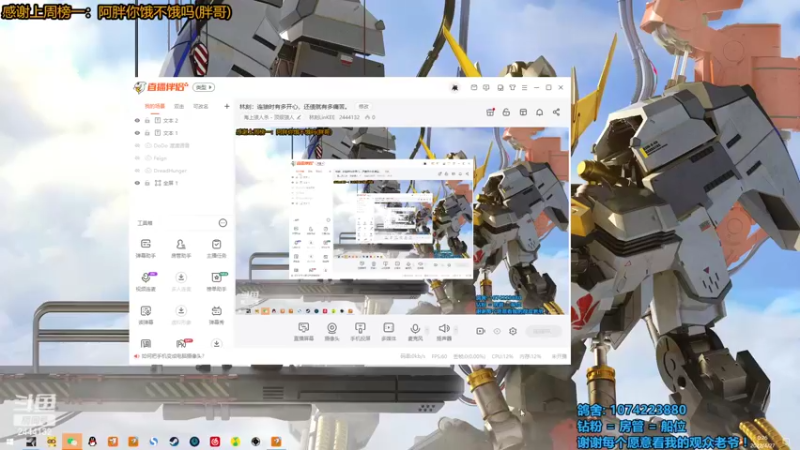Toggle visibility of 文本 1 source
This screenshot has width=800, height=450.
[x=137, y=133]
